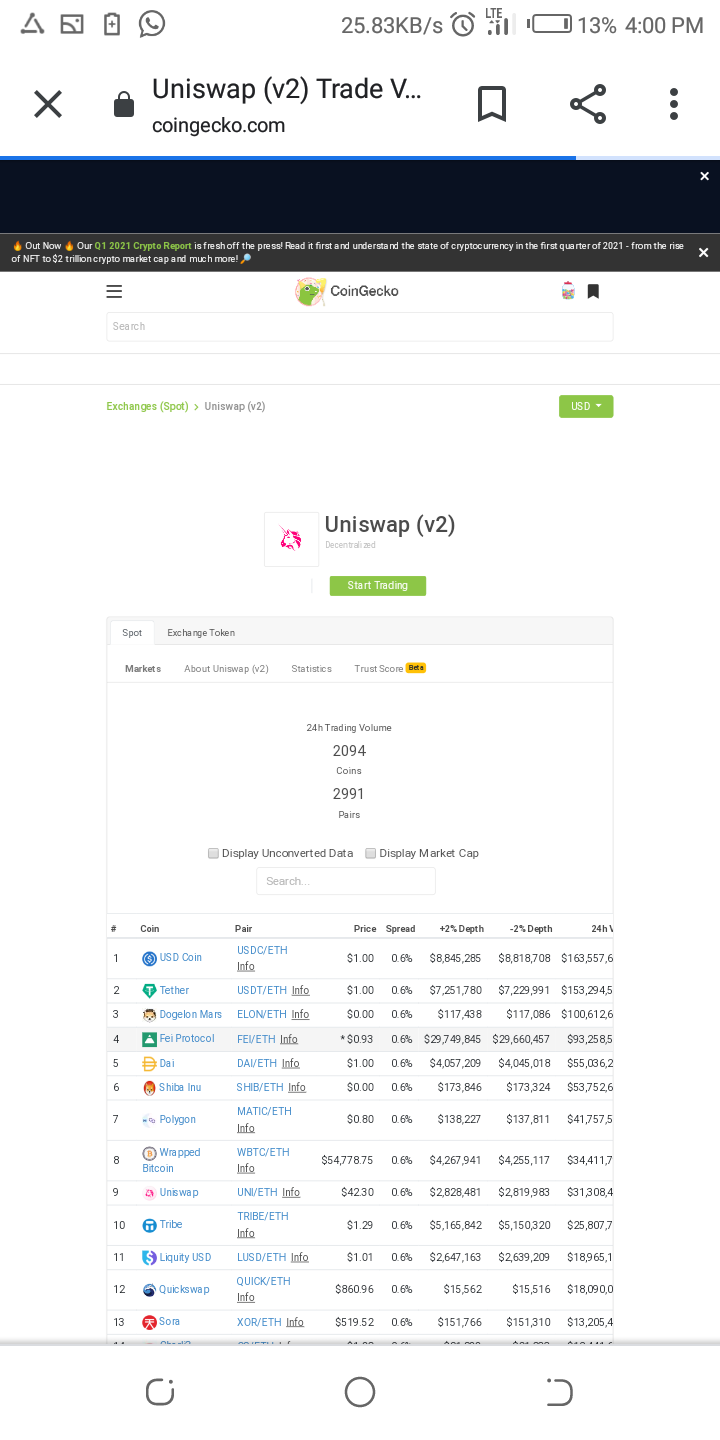This screenshot has width=720, height=1440.
Task: Click the markets table Search... field
Action: (x=346, y=881)
